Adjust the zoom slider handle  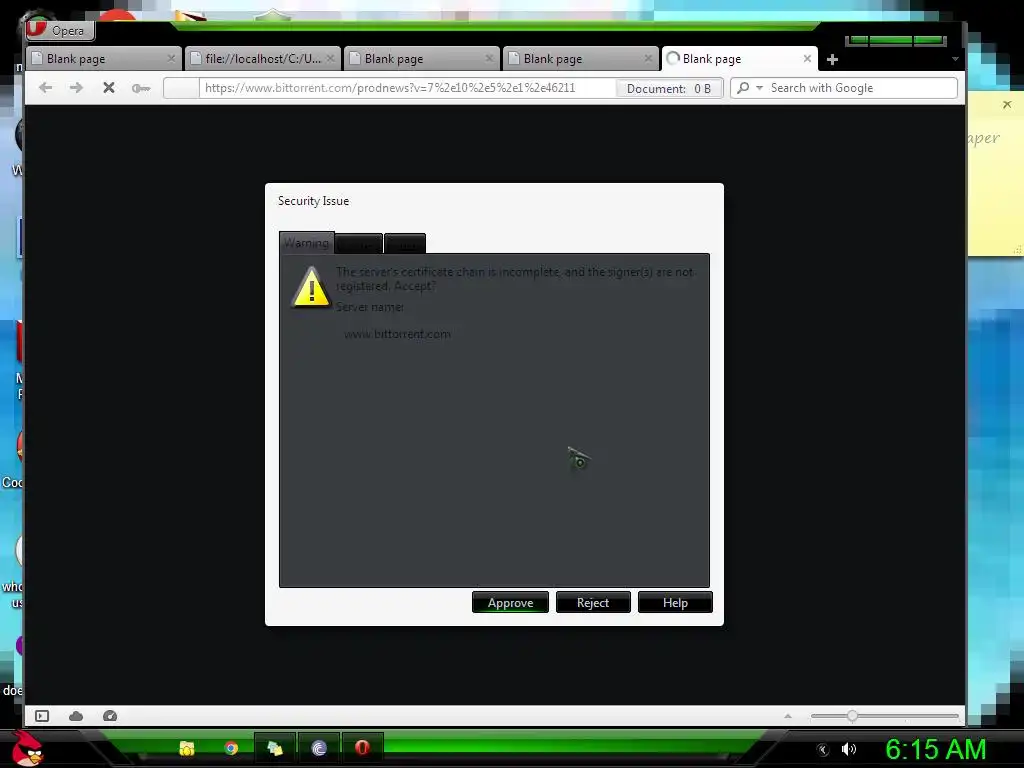(x=852, y=716)
